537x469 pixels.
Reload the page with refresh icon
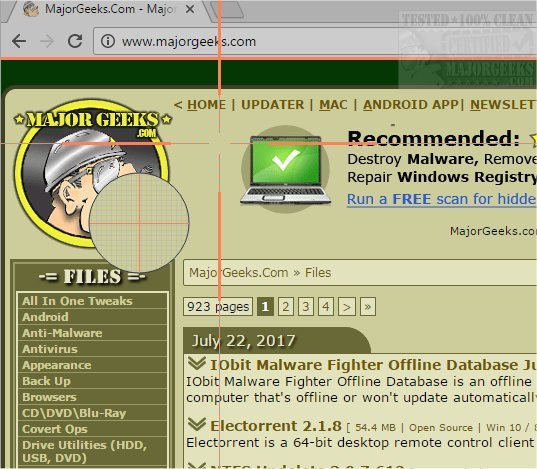(75, 41)
